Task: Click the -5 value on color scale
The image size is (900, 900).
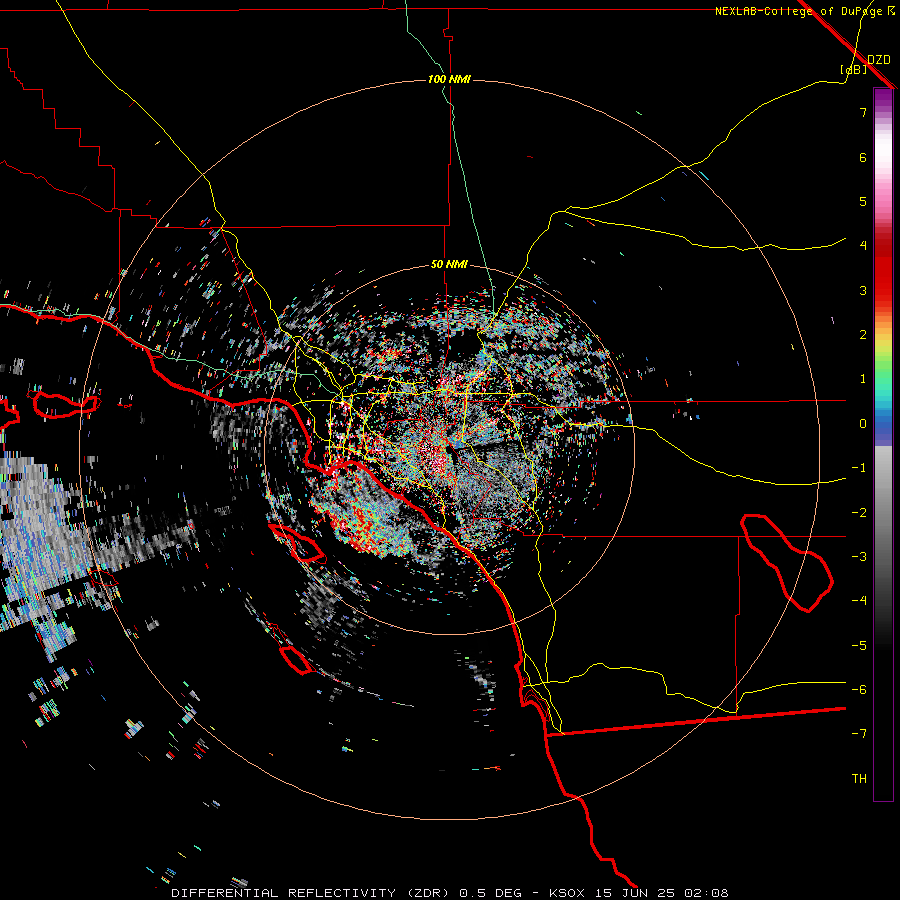Action: (859, 646)
